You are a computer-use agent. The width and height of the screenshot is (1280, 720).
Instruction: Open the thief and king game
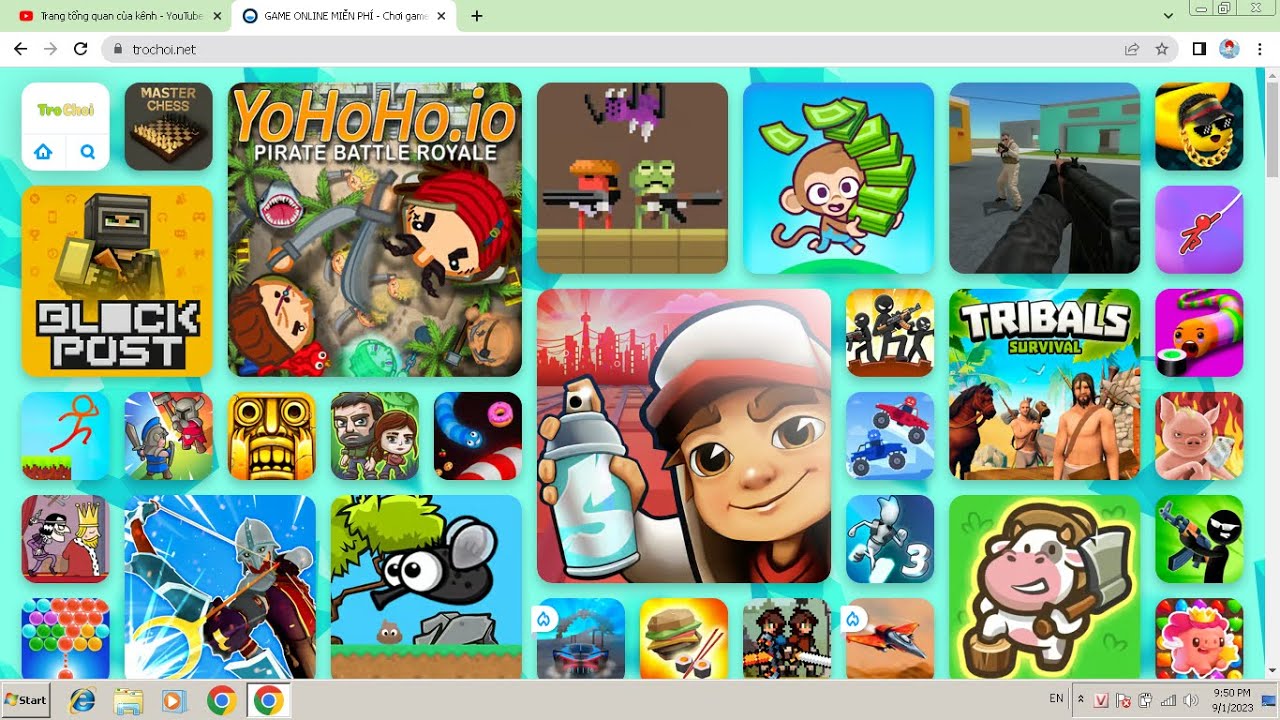tap(65, 539)
